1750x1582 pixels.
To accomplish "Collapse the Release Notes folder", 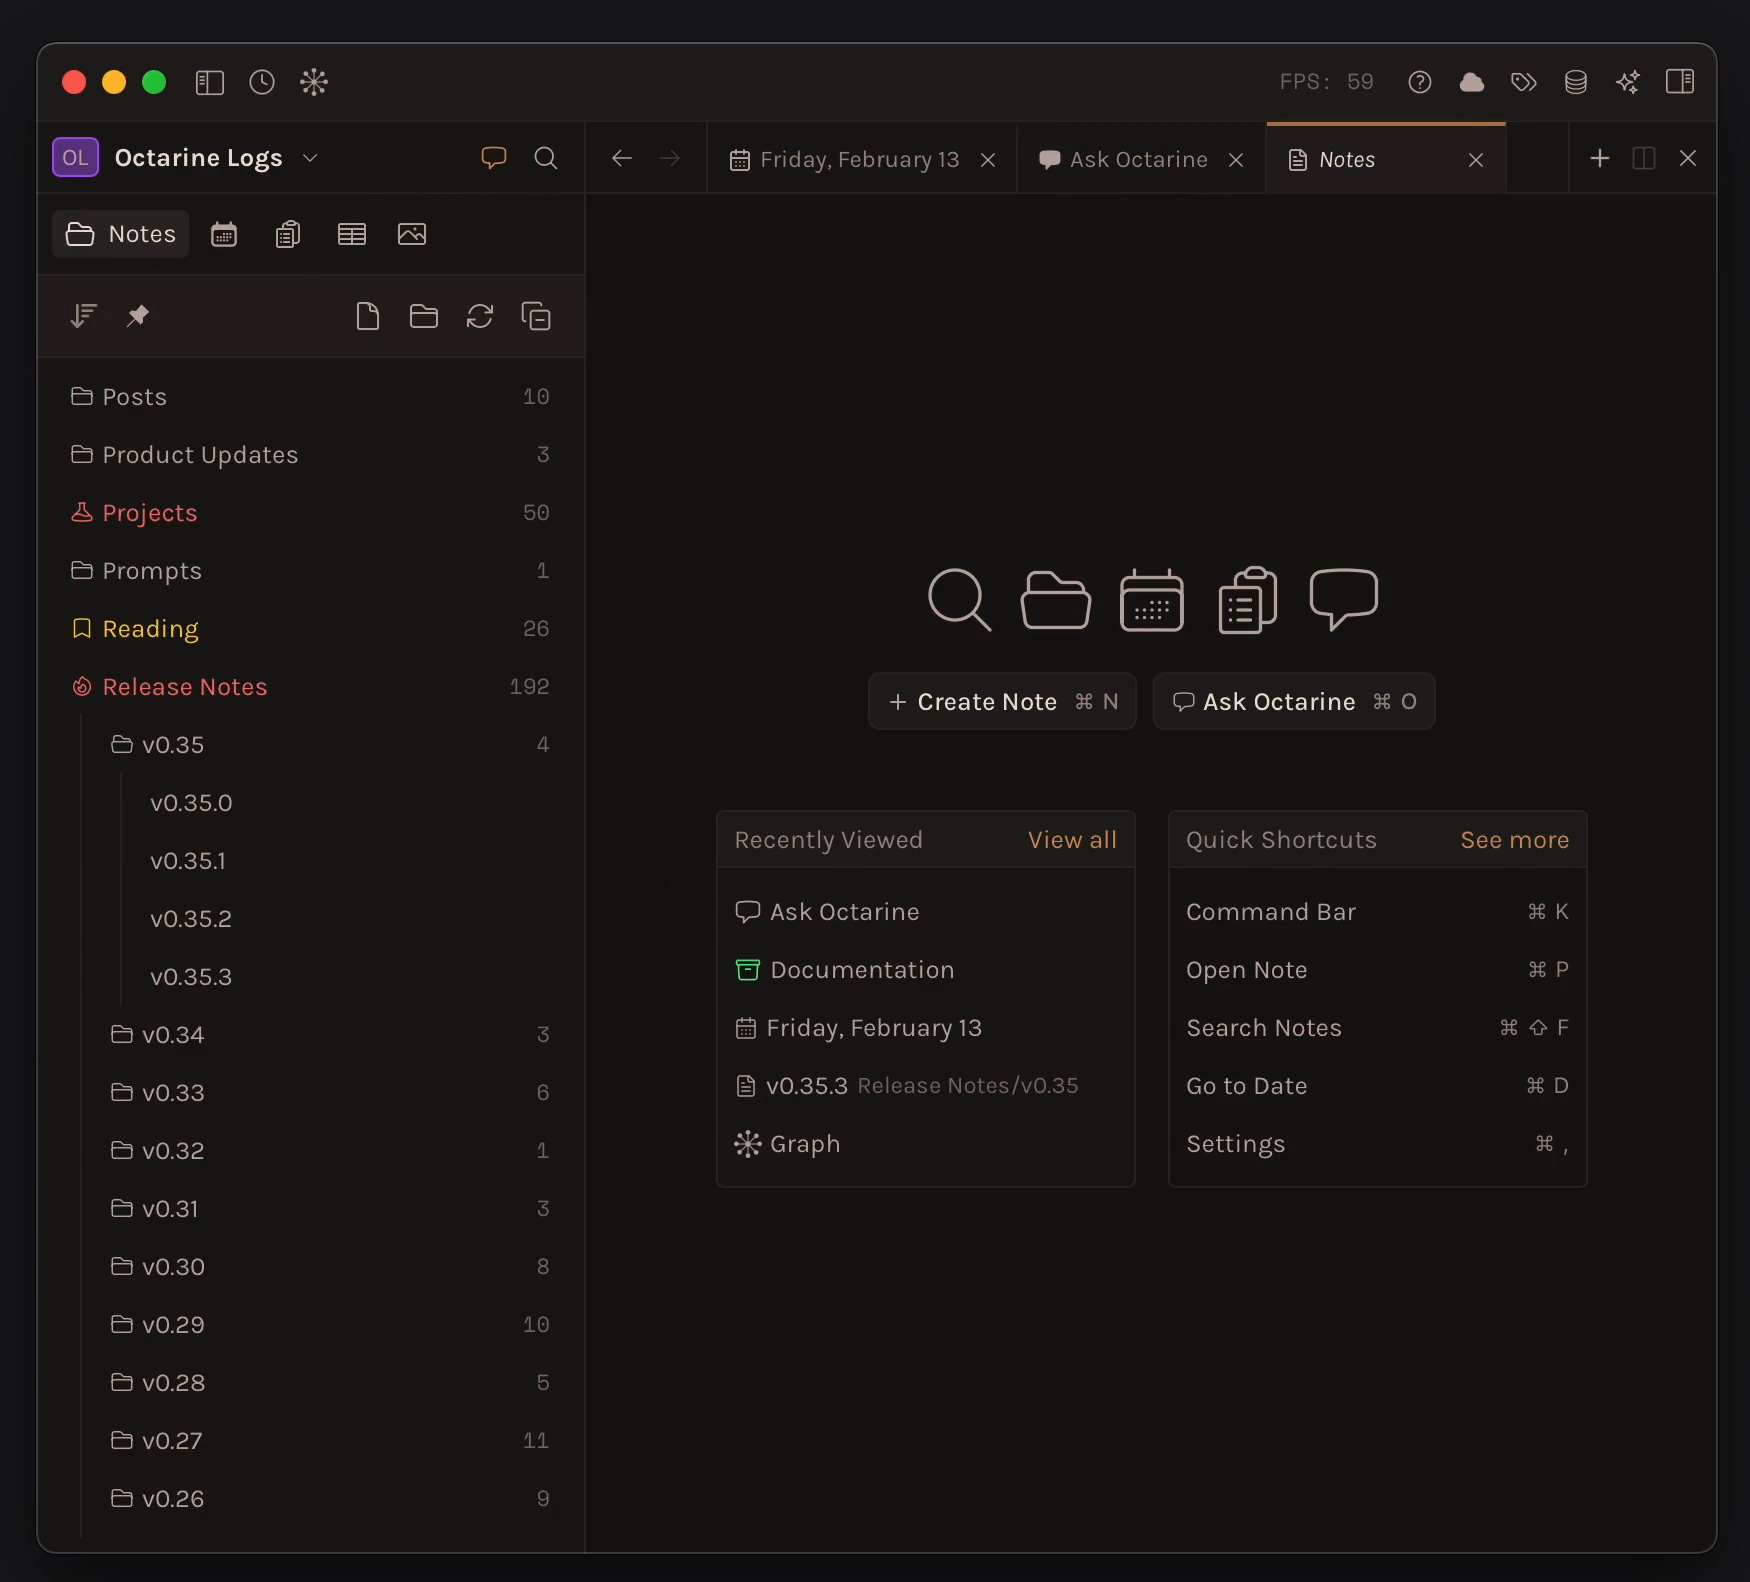I will point(311,687).
